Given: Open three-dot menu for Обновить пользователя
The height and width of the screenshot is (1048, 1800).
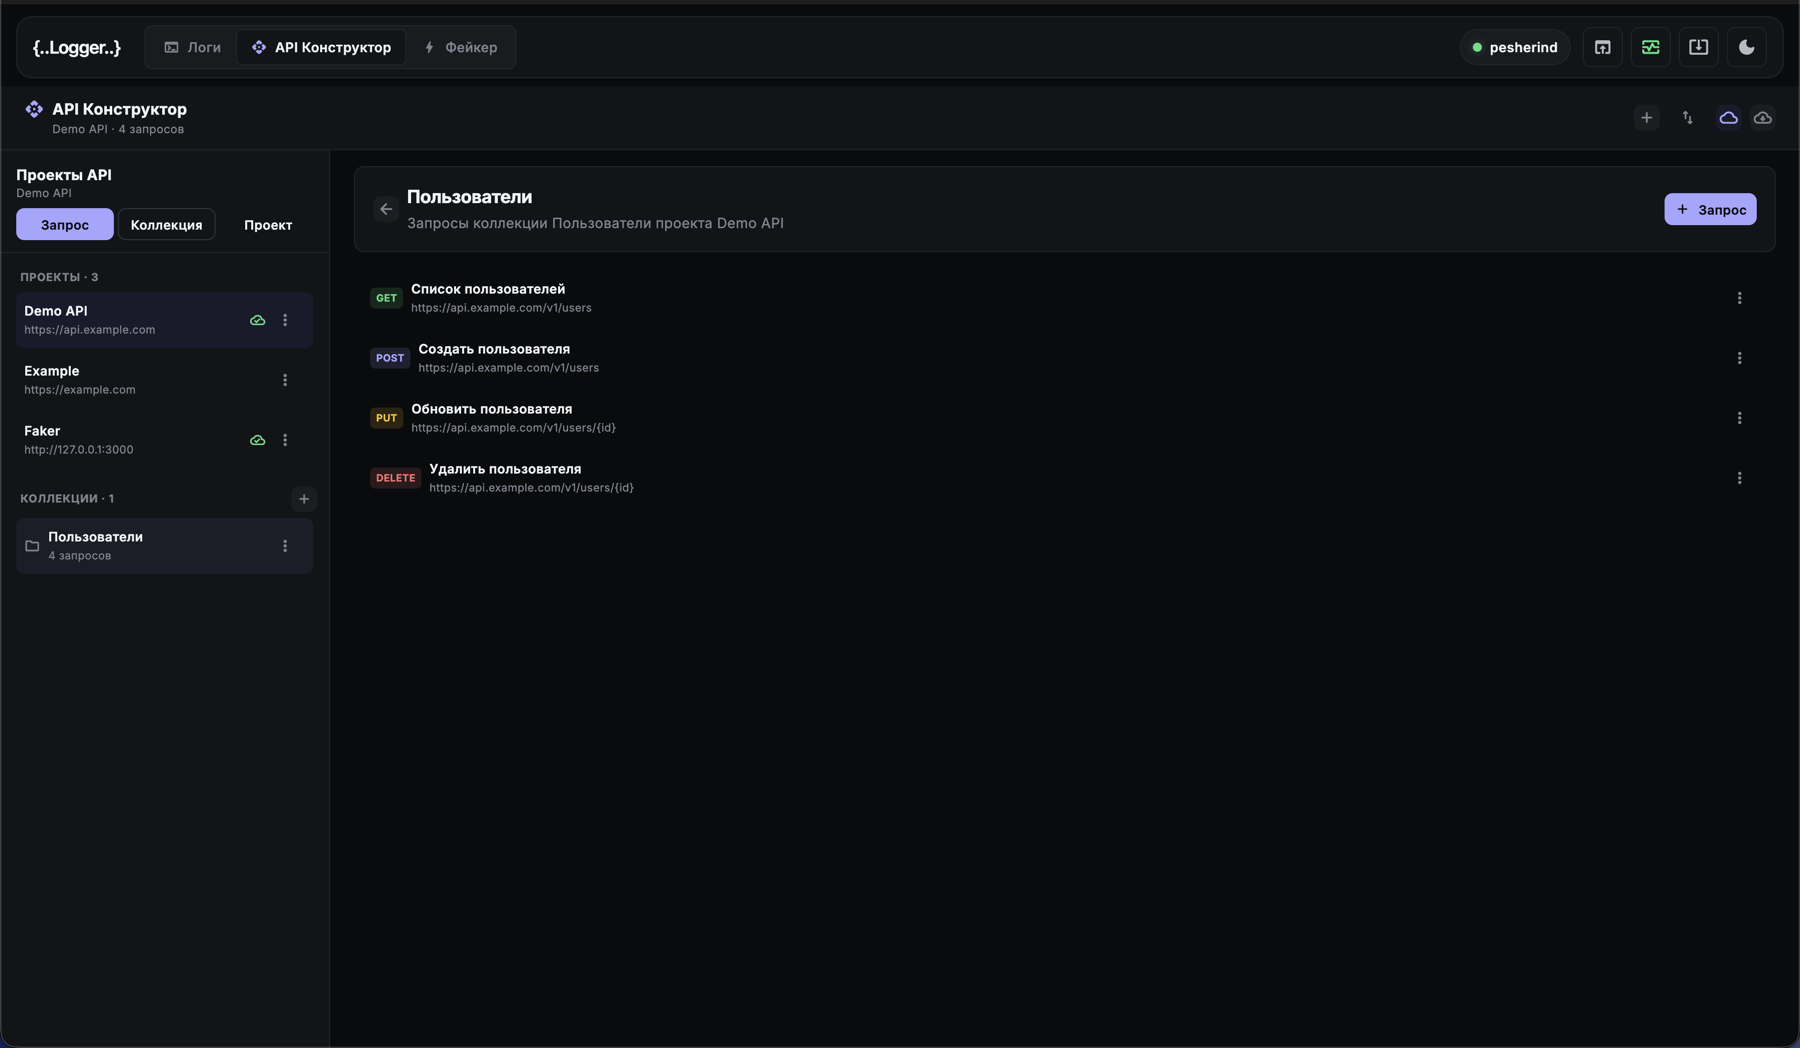Looking at the screenshot, I should click(1740, 418).
